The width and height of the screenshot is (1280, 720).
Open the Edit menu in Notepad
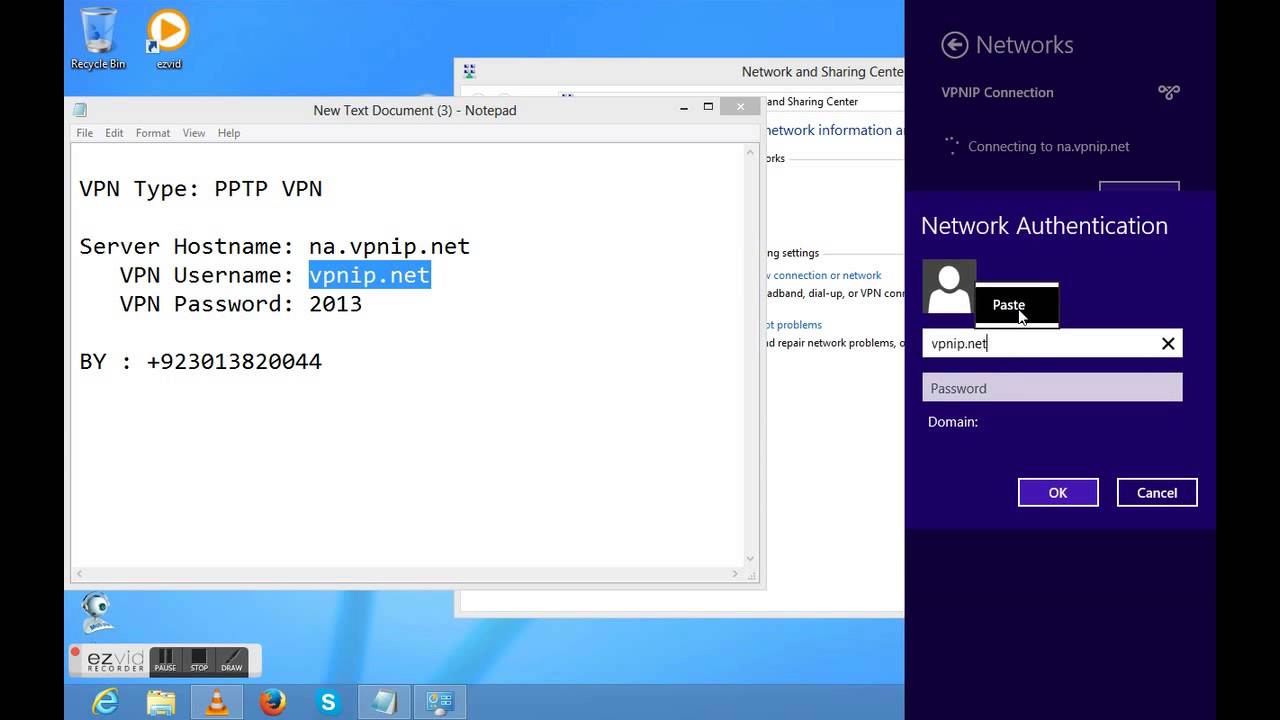pyautogui.click(x=114, y=133)
